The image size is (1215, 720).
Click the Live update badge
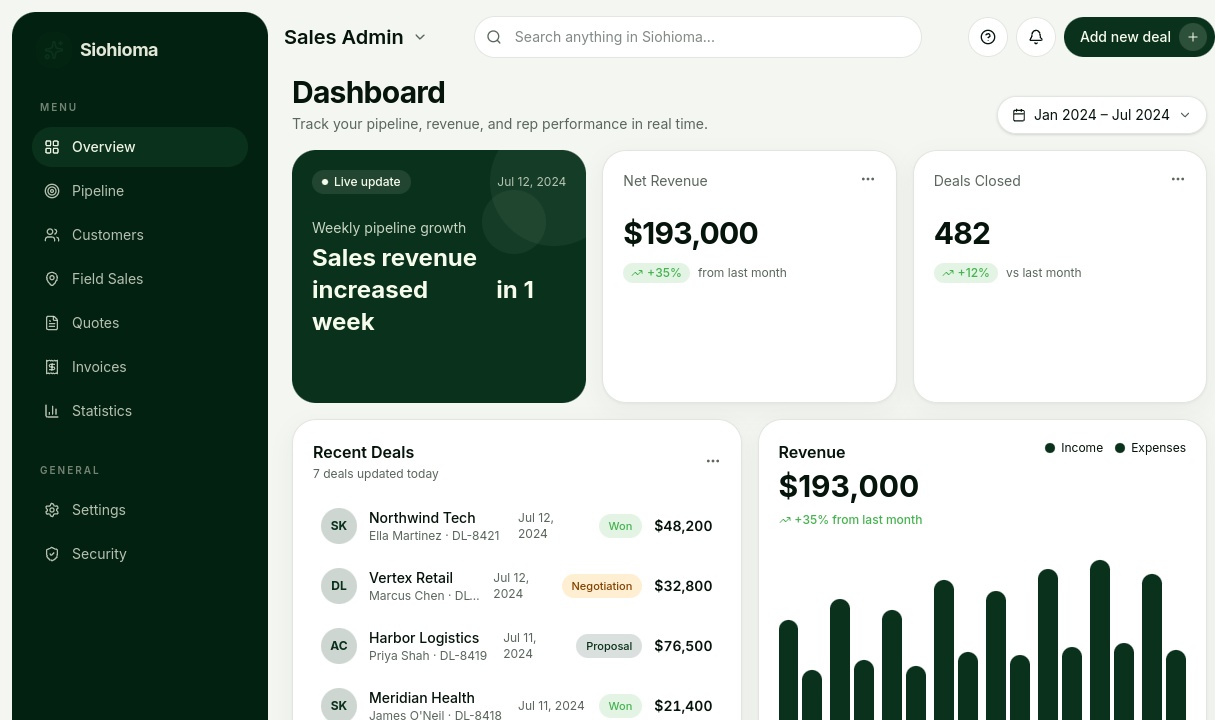(361, 182)
